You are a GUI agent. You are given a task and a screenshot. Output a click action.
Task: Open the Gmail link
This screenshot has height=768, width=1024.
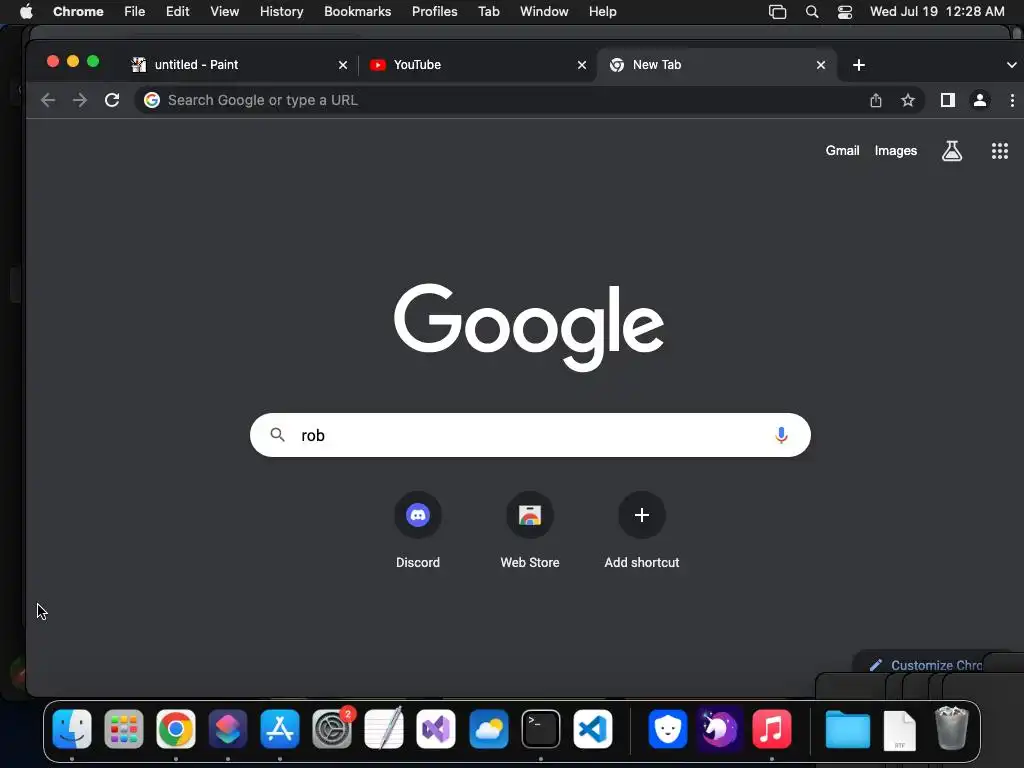842,151
